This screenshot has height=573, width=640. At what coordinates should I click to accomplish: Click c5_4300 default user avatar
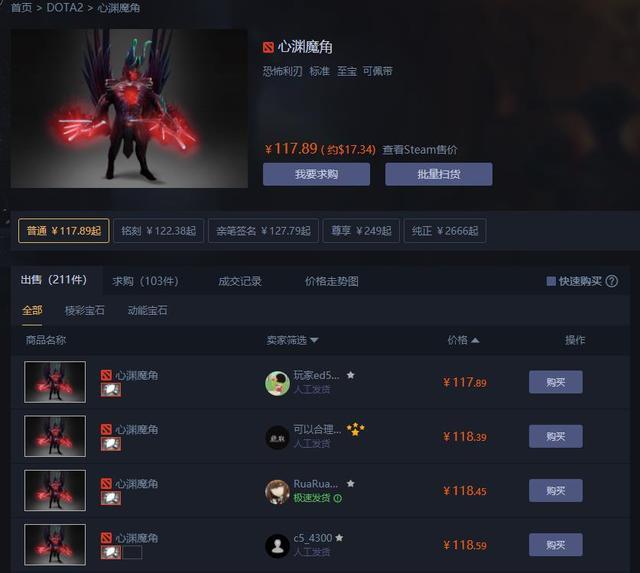[x=278, y=546]
